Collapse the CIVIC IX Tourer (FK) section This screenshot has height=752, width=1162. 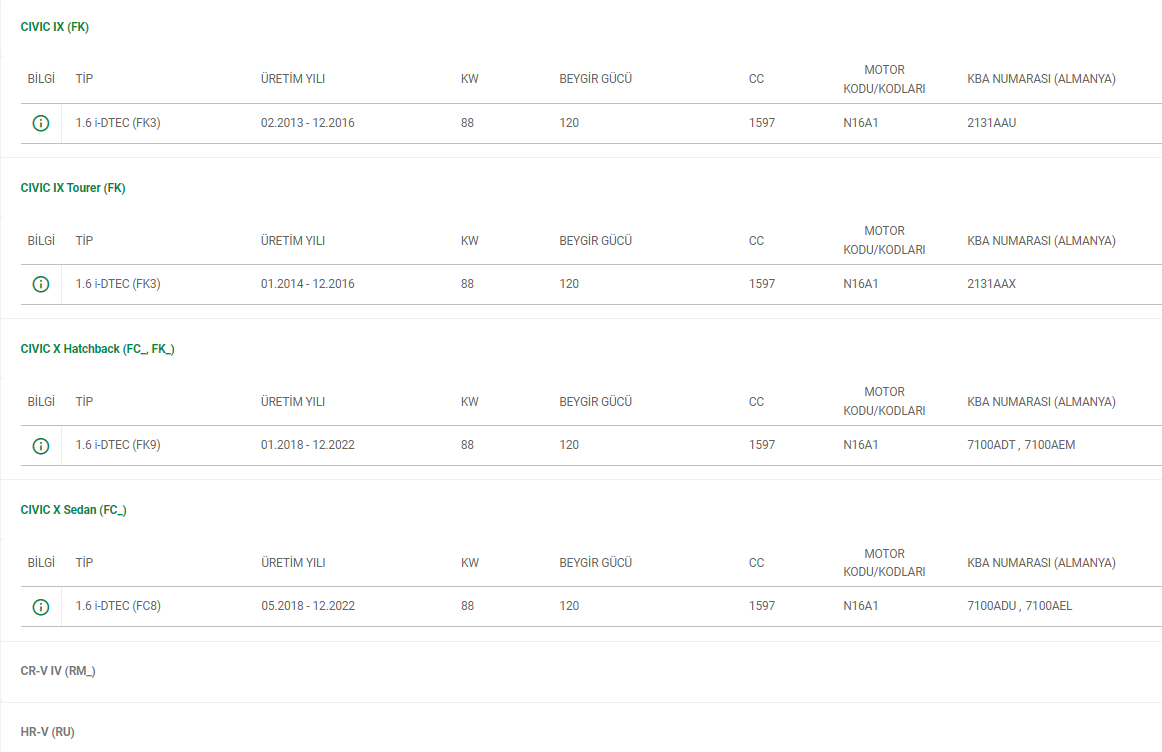click(73, 188)
